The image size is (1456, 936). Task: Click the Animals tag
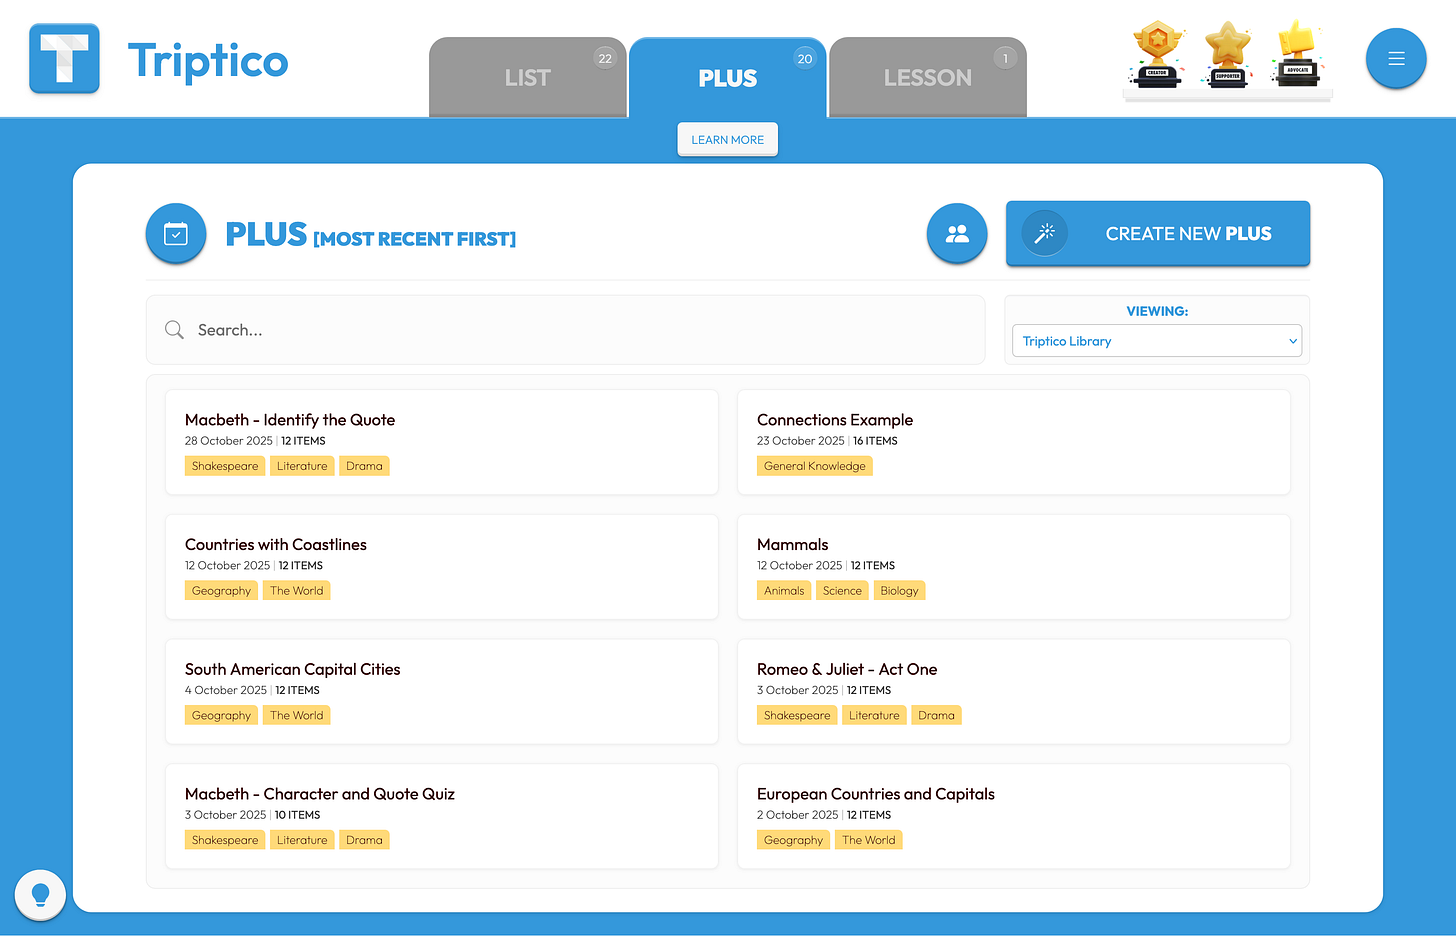pos(784,591)
